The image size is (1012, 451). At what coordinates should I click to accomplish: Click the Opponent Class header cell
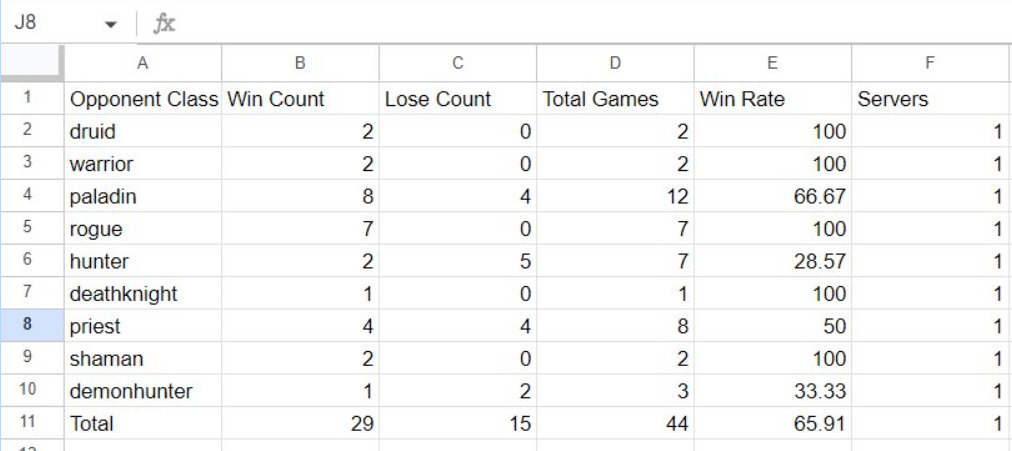click(x=143, y=99)
